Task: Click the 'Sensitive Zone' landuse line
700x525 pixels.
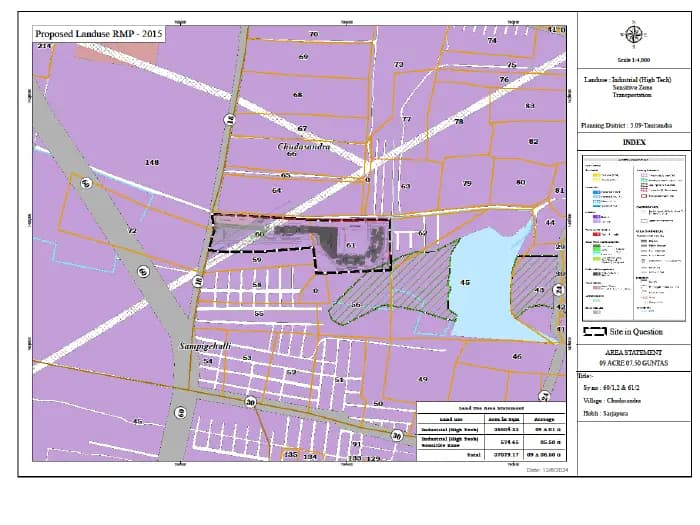Action: pos(632,88)
